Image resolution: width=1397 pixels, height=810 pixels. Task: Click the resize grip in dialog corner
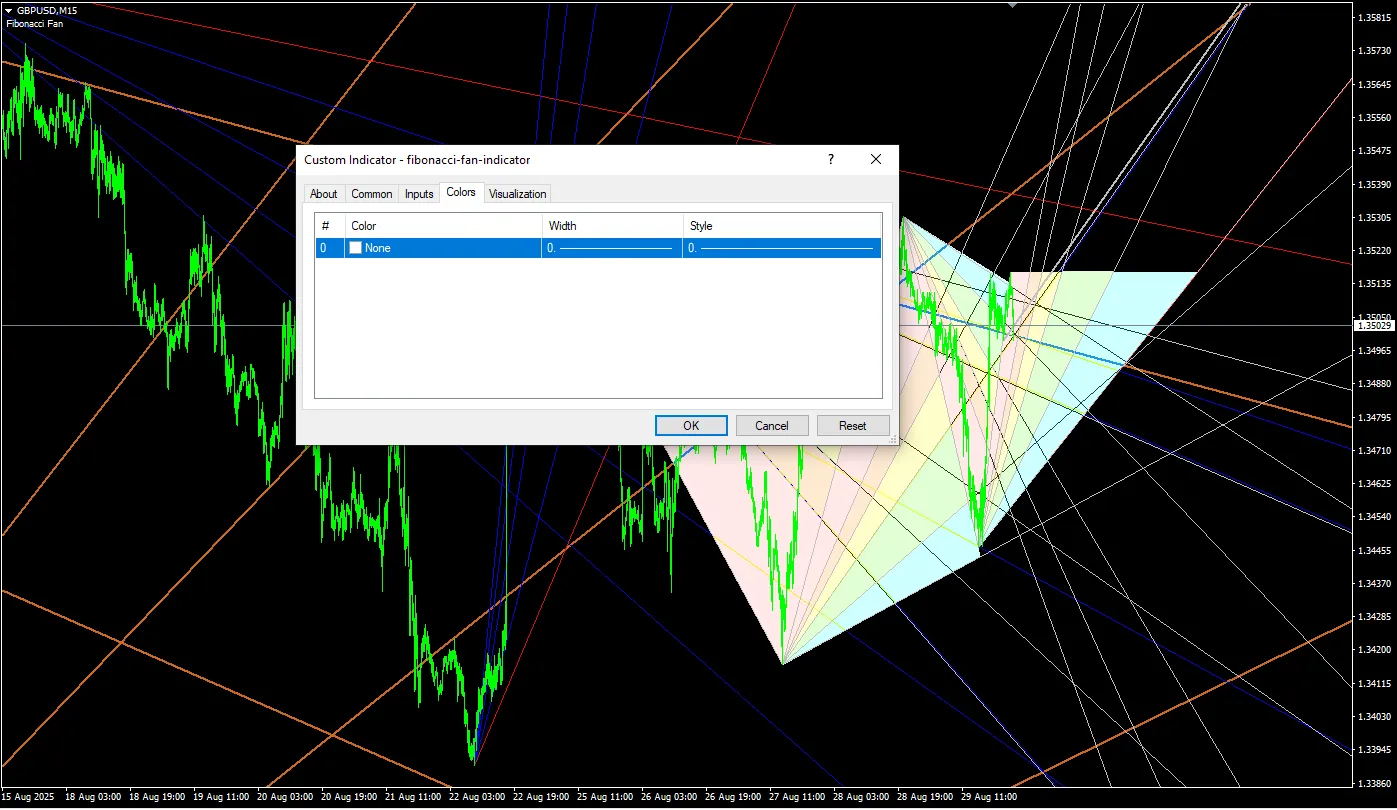point(893,439)
